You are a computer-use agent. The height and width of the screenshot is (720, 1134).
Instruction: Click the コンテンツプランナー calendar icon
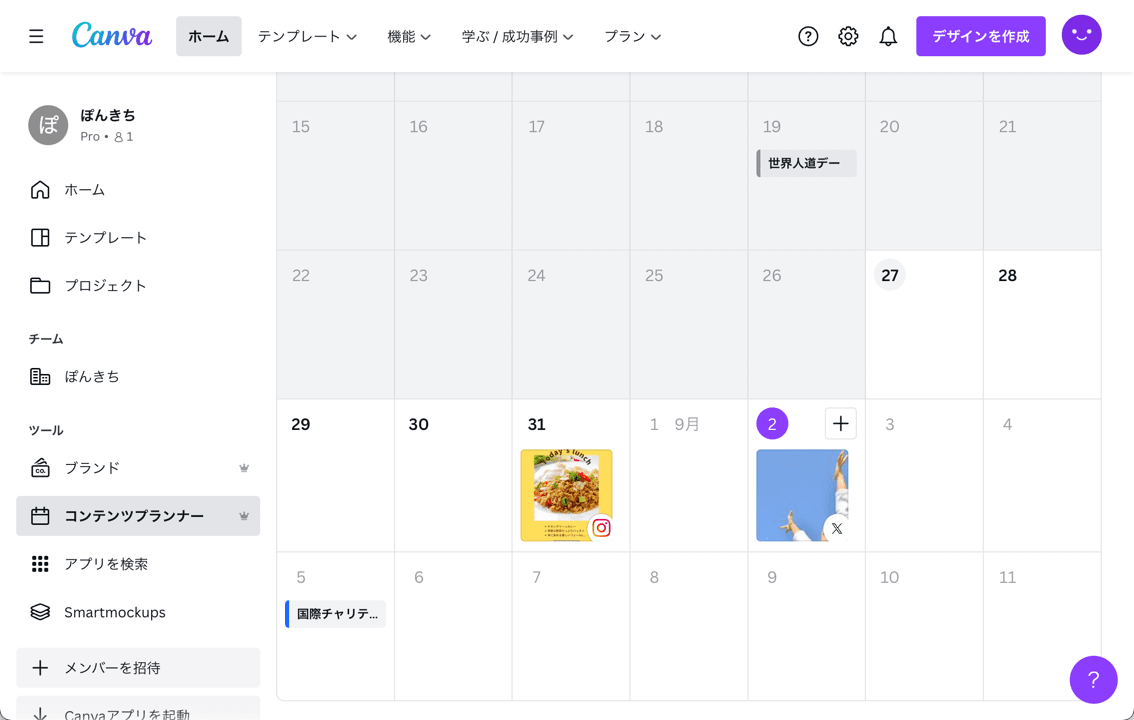pyautogui.click(x=40, y=516)
